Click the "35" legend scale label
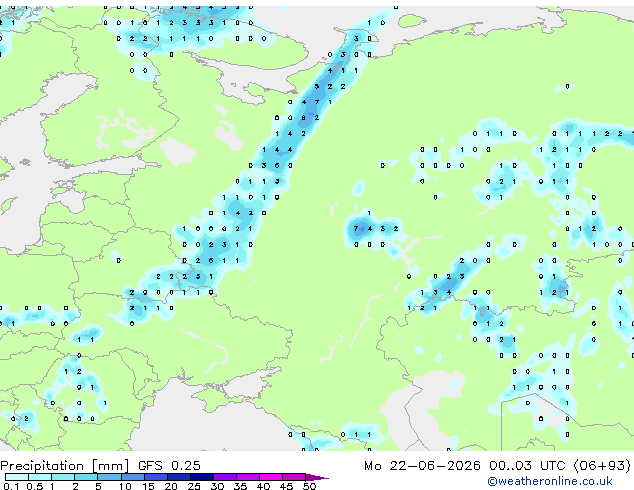634x490 pixels. (240, 486)
